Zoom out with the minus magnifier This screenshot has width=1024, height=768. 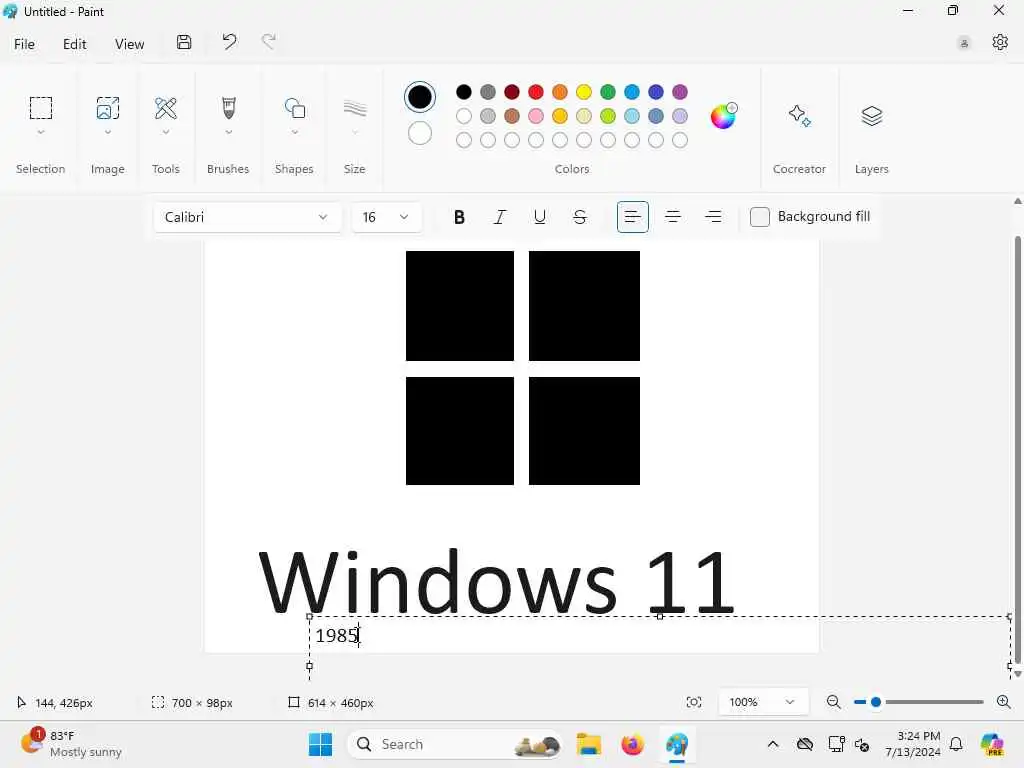pos(833,702)
